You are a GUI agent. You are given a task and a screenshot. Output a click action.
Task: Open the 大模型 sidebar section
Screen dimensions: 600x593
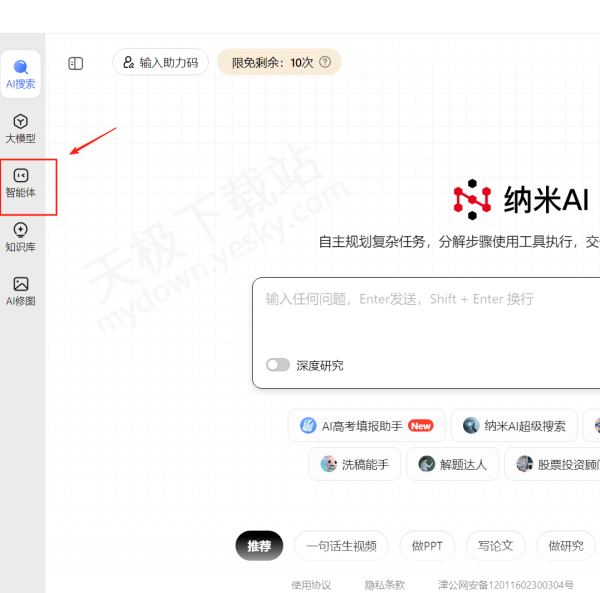[x=21, y=129]
